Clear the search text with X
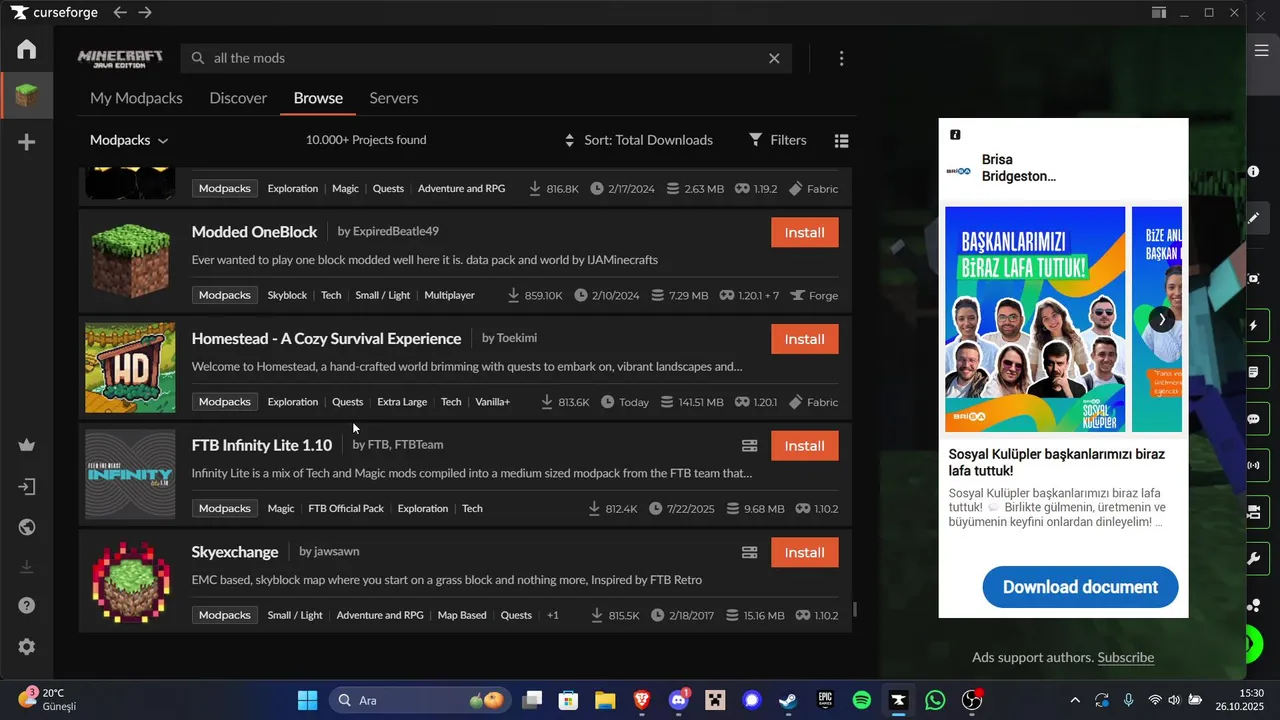Screen dimensions: 1280x720 pyautogui.click(x=774, y=58)
